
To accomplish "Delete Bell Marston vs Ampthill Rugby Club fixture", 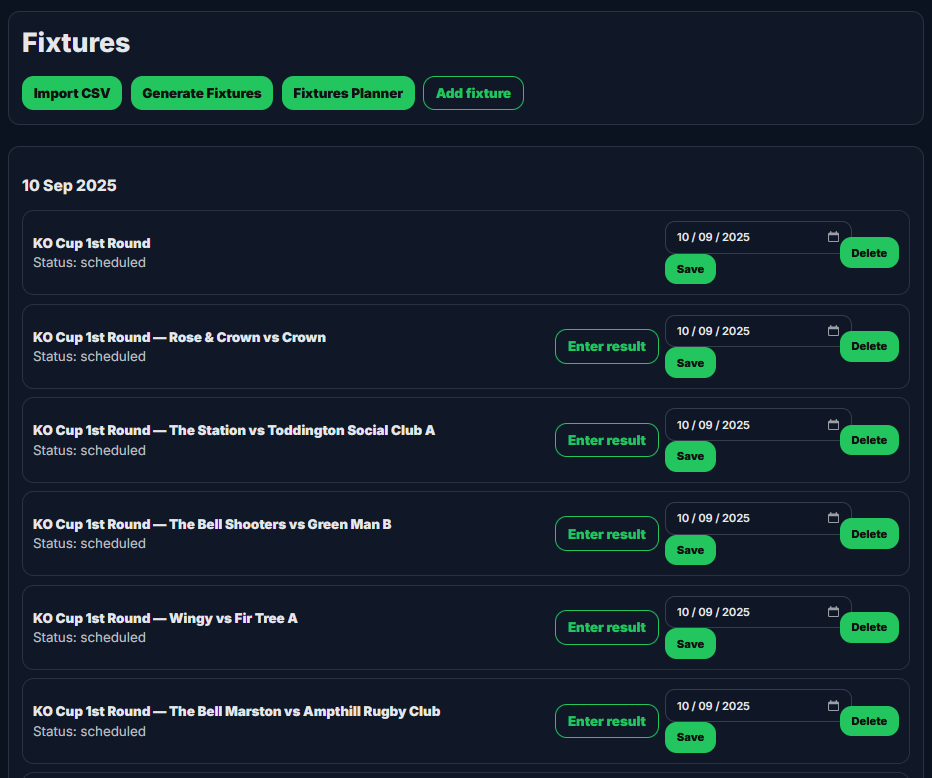I will (869, 721).
